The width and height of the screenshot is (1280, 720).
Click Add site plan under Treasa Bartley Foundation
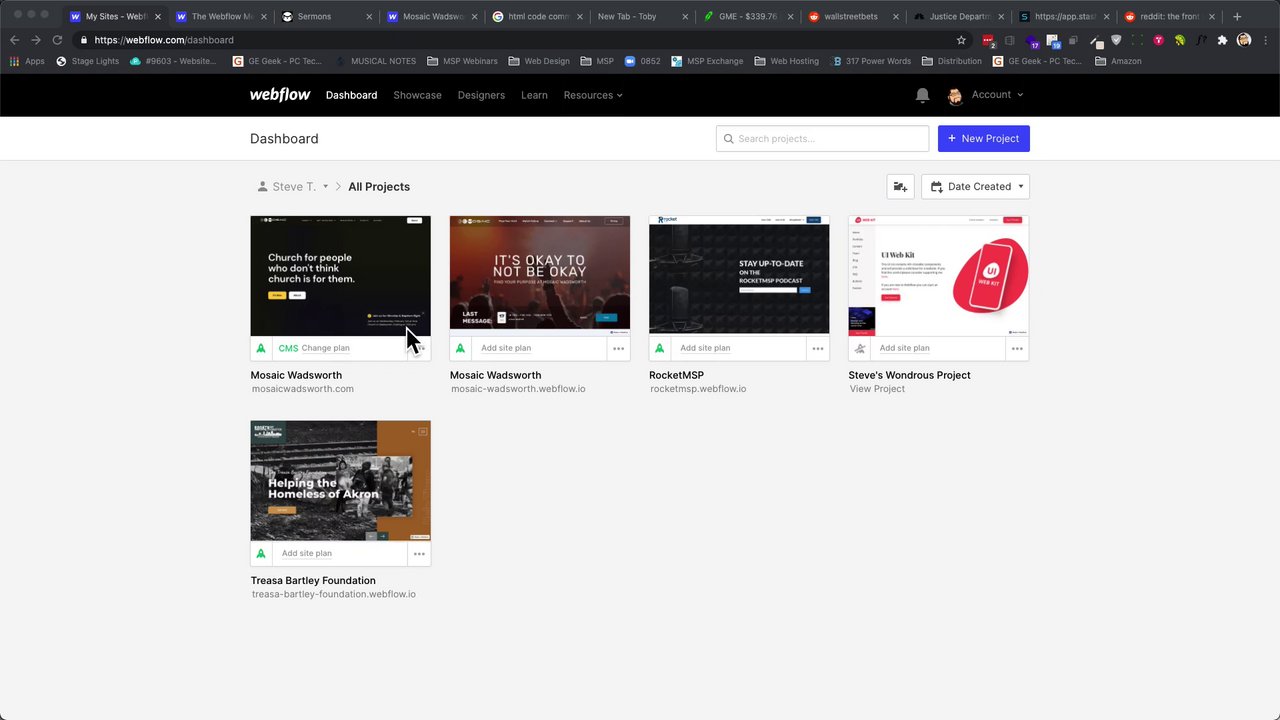[x=307, y=553]
